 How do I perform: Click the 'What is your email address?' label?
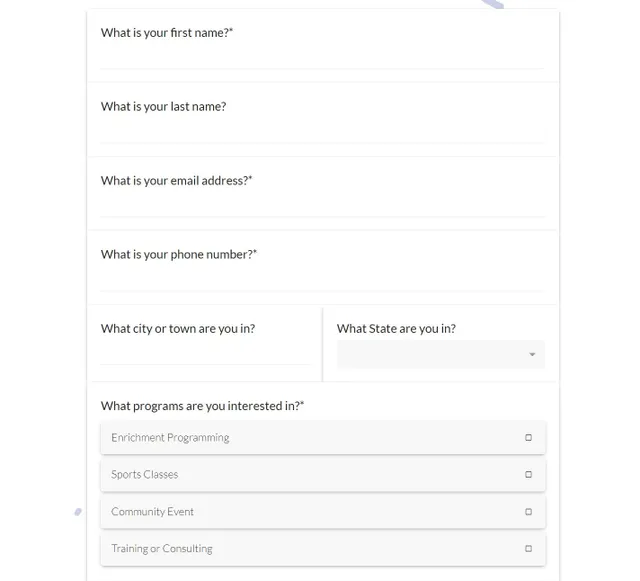pyautogui.click(x=176, y=180)
